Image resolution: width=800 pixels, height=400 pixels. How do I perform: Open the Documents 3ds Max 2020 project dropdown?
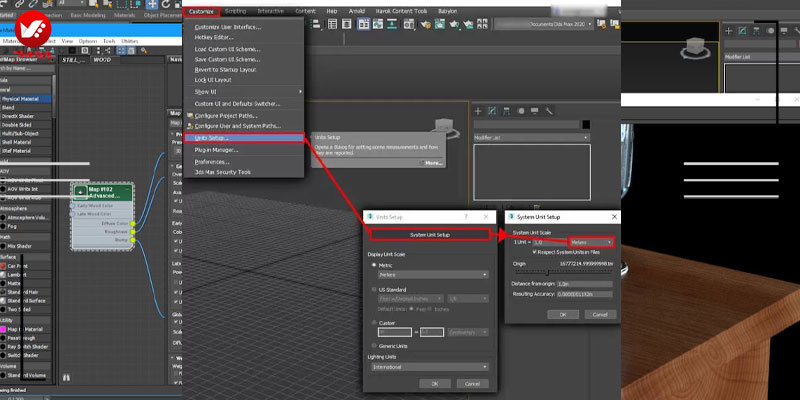tap(544, 24)
